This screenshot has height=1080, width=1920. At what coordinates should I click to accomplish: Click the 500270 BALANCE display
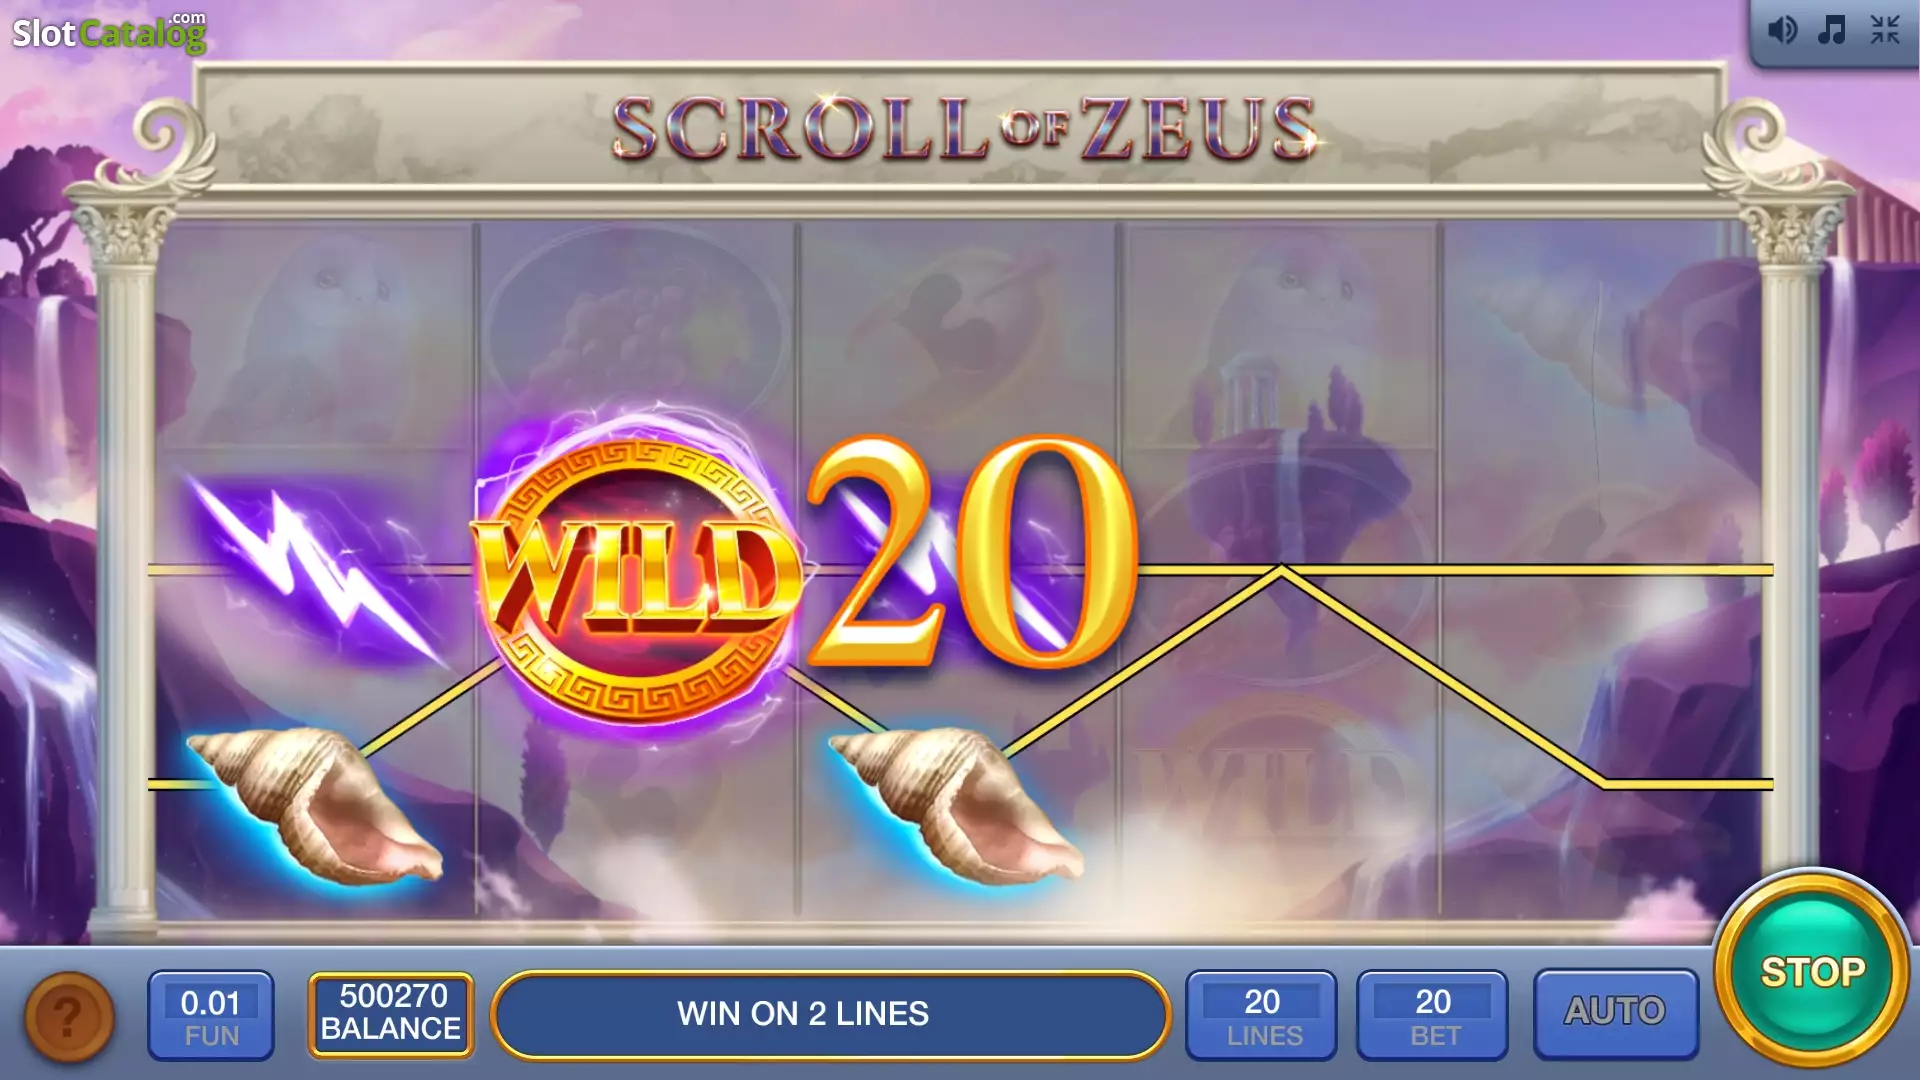(391, 1014)
